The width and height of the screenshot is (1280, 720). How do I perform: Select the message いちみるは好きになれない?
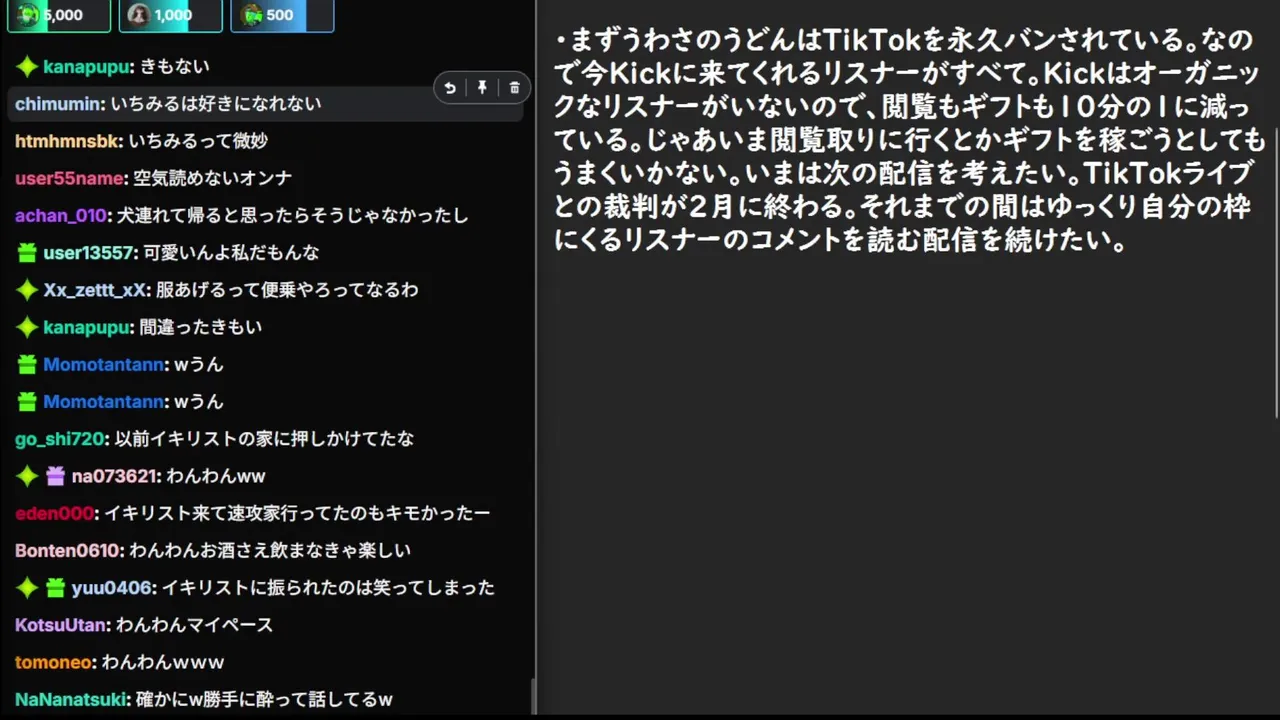216,104
